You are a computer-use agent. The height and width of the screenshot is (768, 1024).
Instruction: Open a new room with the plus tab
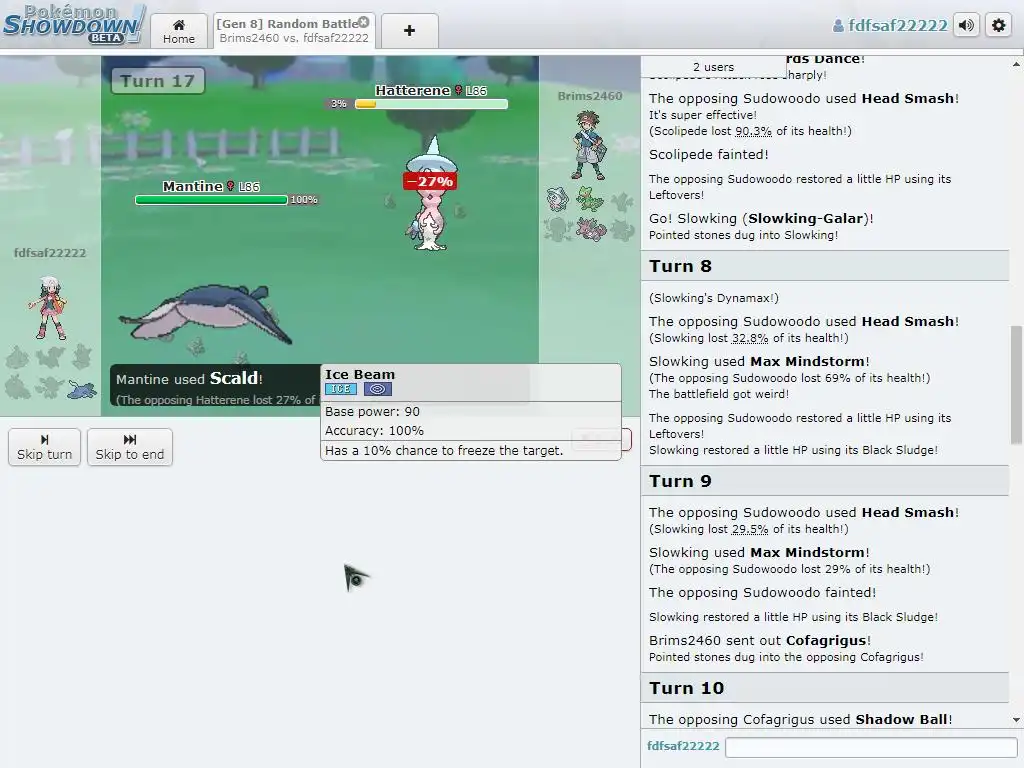[x=409, y=31]
